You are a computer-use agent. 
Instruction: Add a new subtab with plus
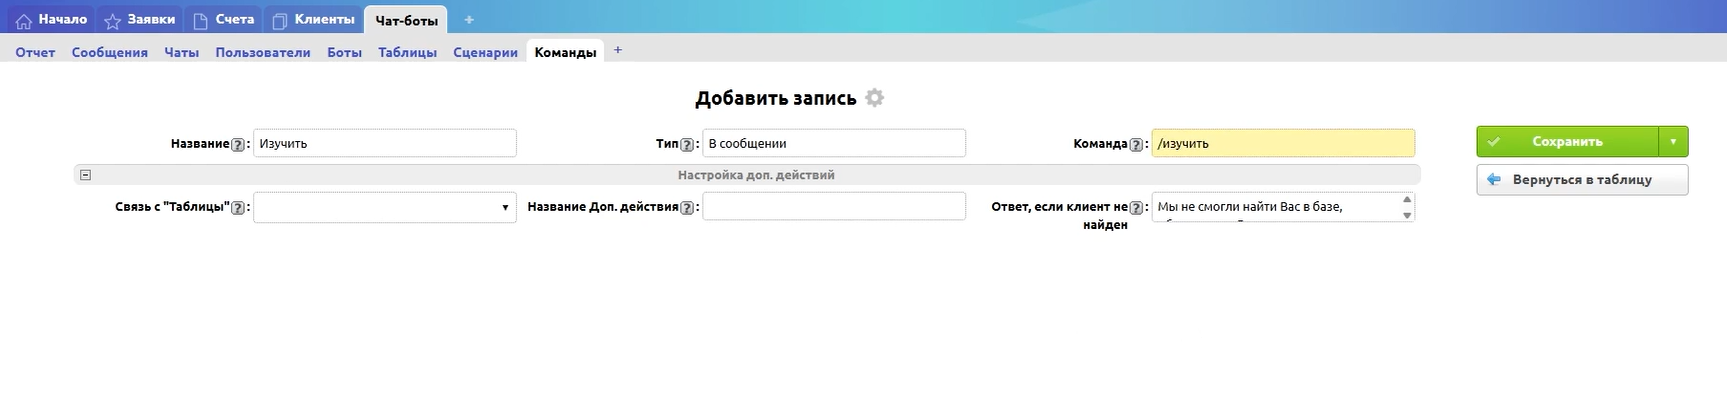pyautogui.click(x=618, y=50)
